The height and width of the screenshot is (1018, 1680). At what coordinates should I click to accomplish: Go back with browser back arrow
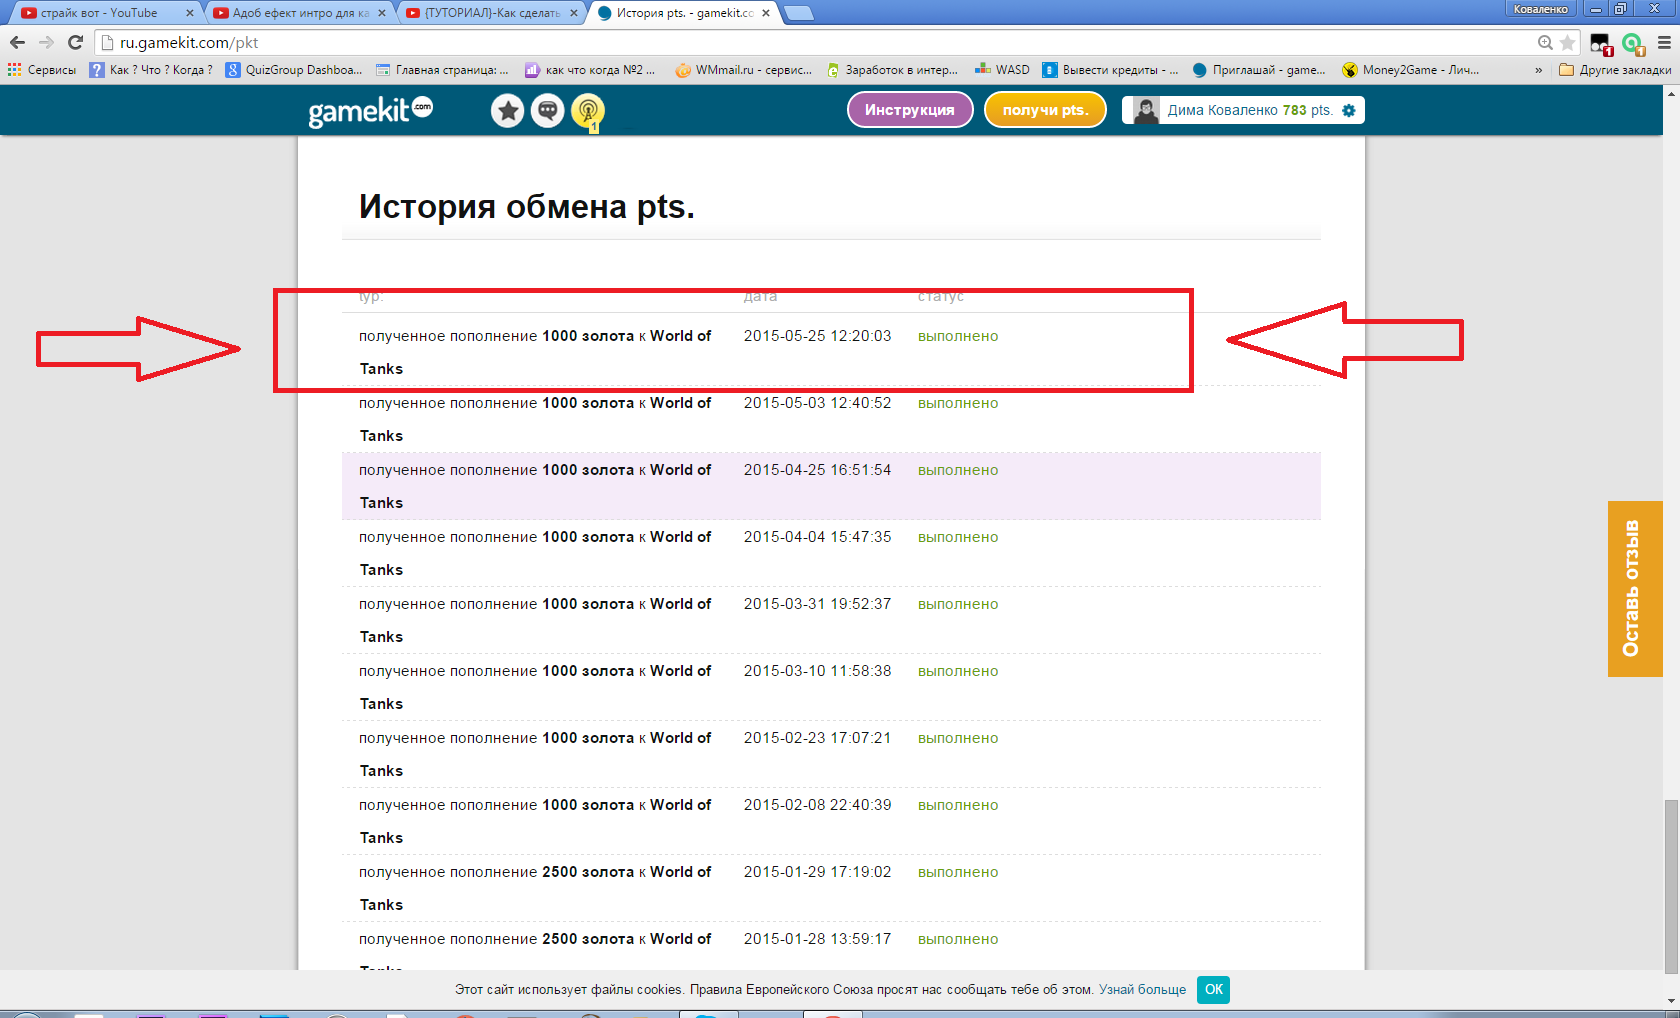17,42
